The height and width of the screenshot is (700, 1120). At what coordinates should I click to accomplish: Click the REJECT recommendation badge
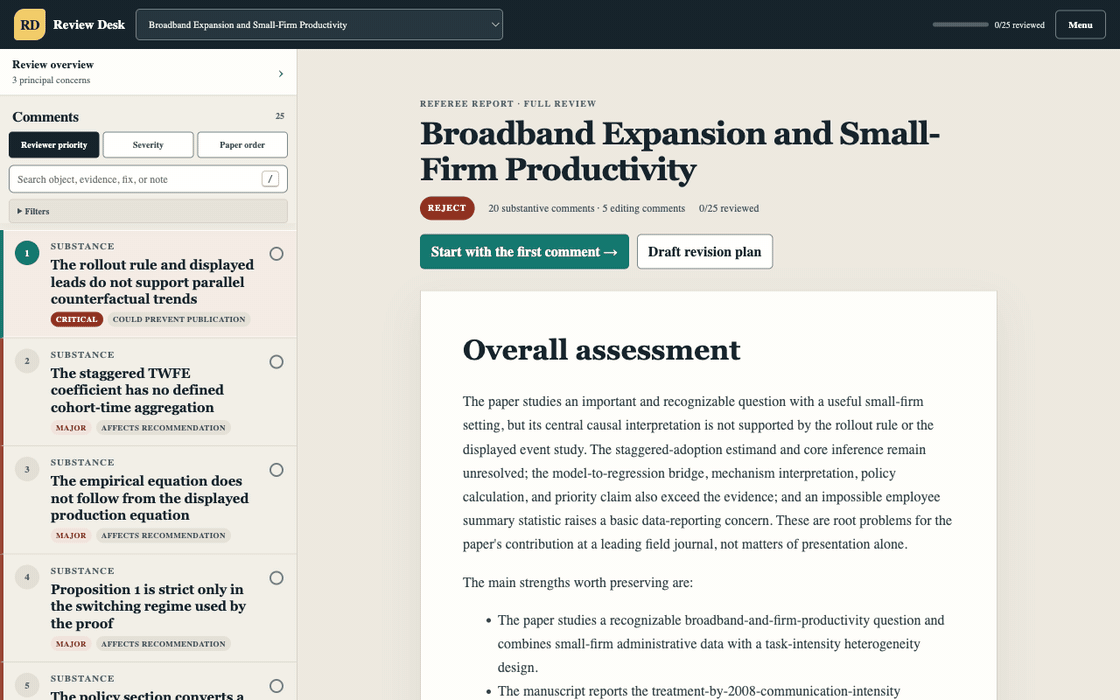click(x=447, y=208)
